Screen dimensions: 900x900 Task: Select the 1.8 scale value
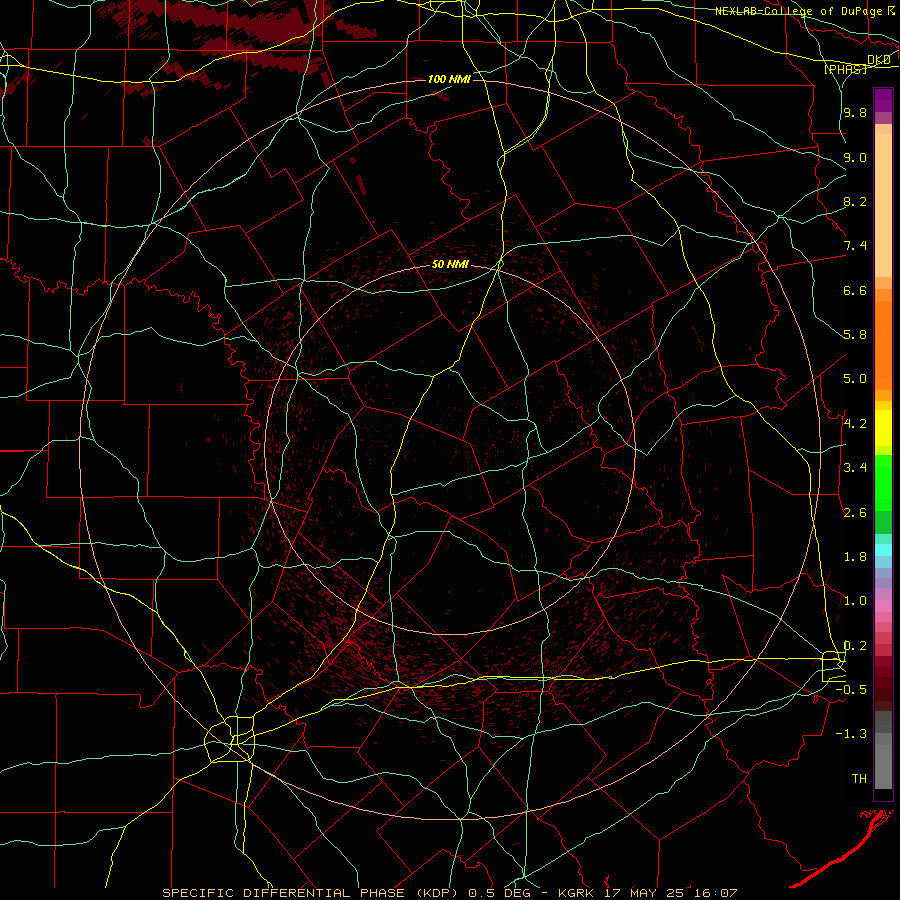pyautogui.click(x=855, y=557)
